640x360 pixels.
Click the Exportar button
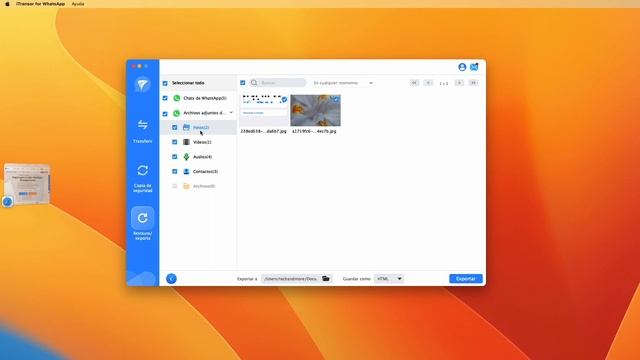point(466,279)
